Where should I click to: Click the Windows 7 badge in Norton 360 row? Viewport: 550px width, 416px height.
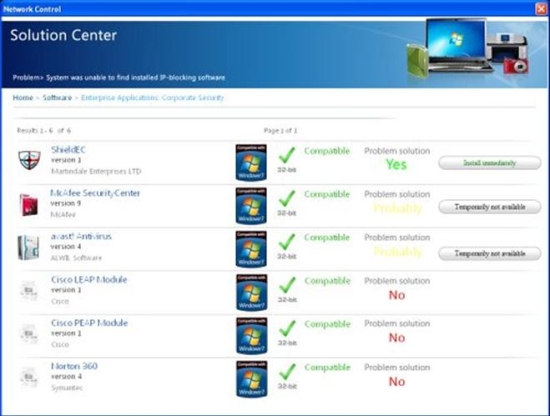251,379
